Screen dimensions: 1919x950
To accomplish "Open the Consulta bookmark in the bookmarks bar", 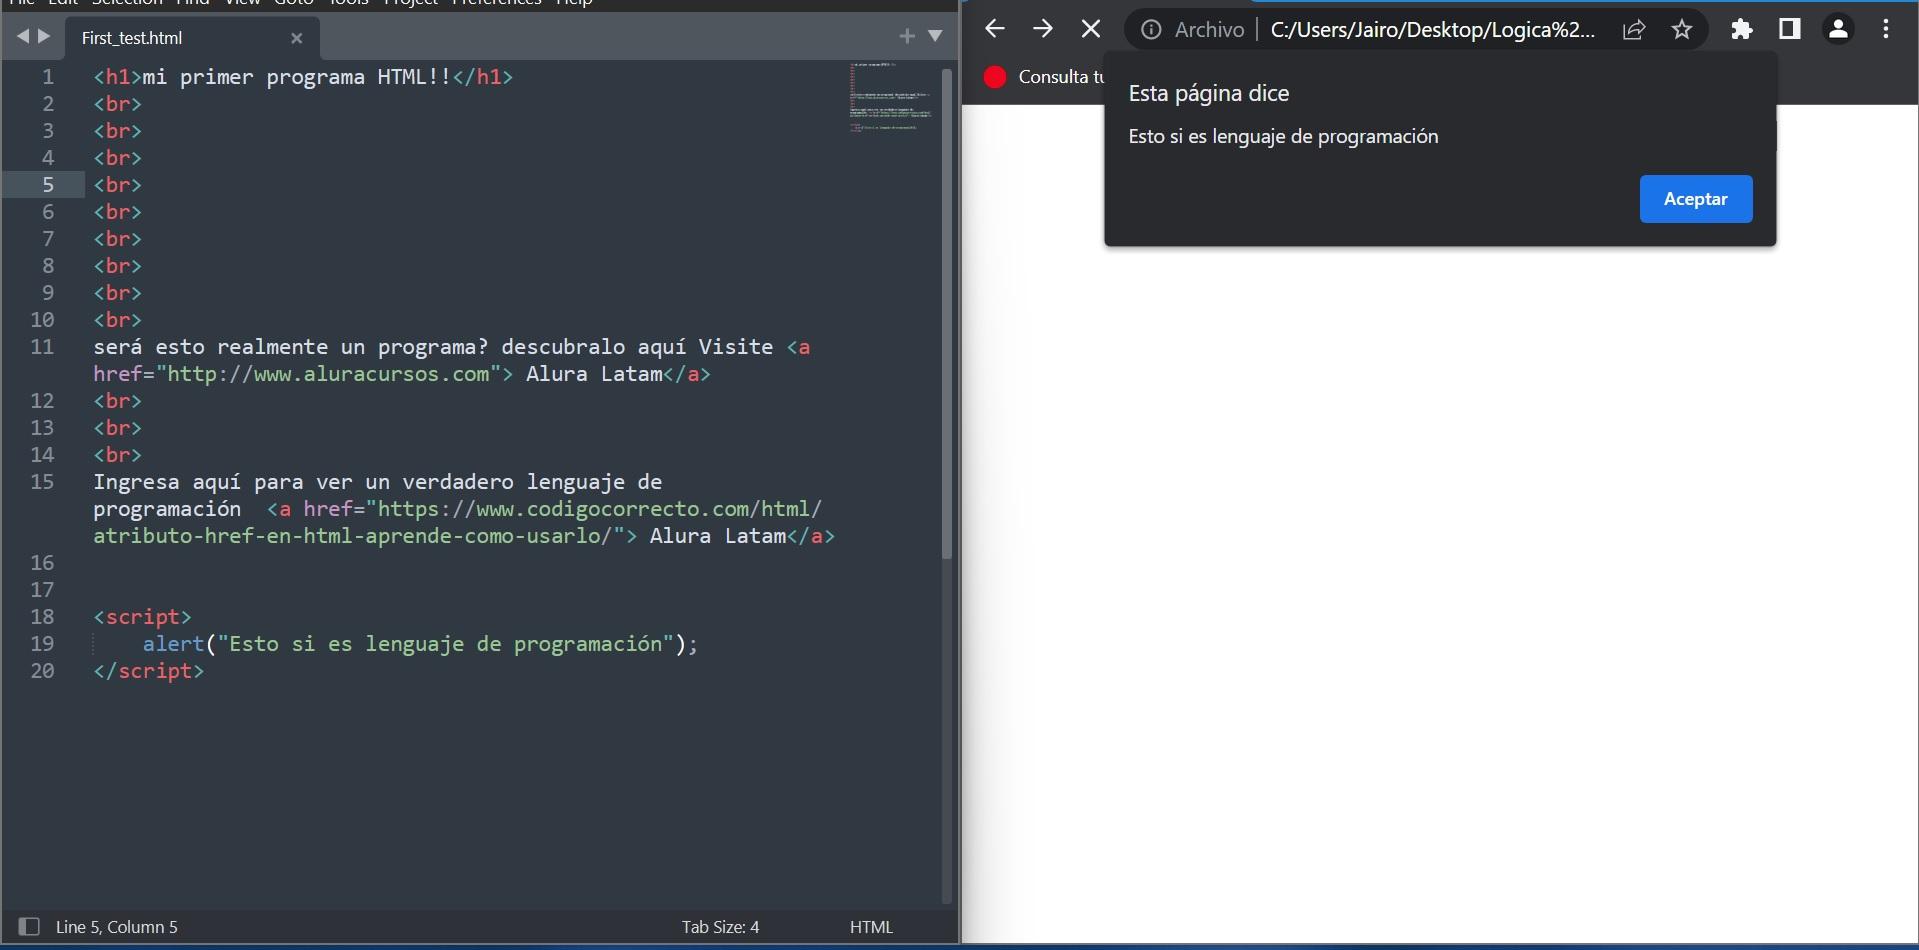I will pyautogui.click(x=1044, y=77).
